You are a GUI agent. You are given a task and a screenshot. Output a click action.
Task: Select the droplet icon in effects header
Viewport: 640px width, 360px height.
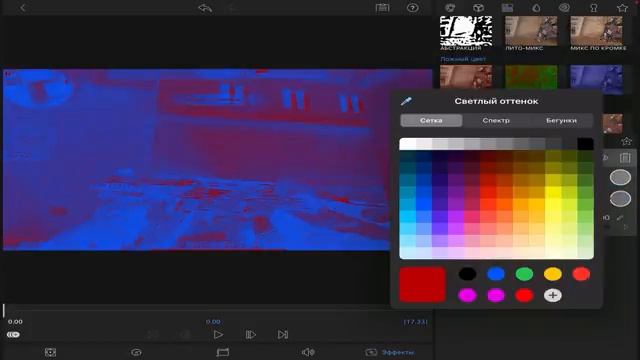click(x=536, y=8)
